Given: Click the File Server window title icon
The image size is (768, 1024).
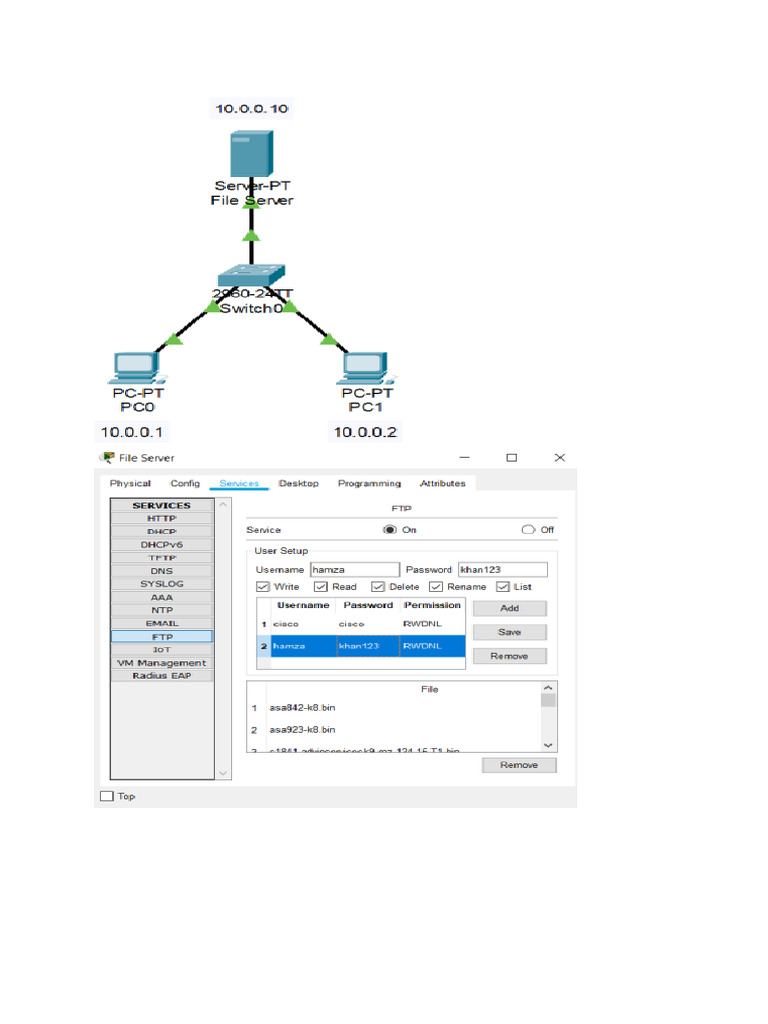Looking at the screenshot, I should [x=106, y=457].
